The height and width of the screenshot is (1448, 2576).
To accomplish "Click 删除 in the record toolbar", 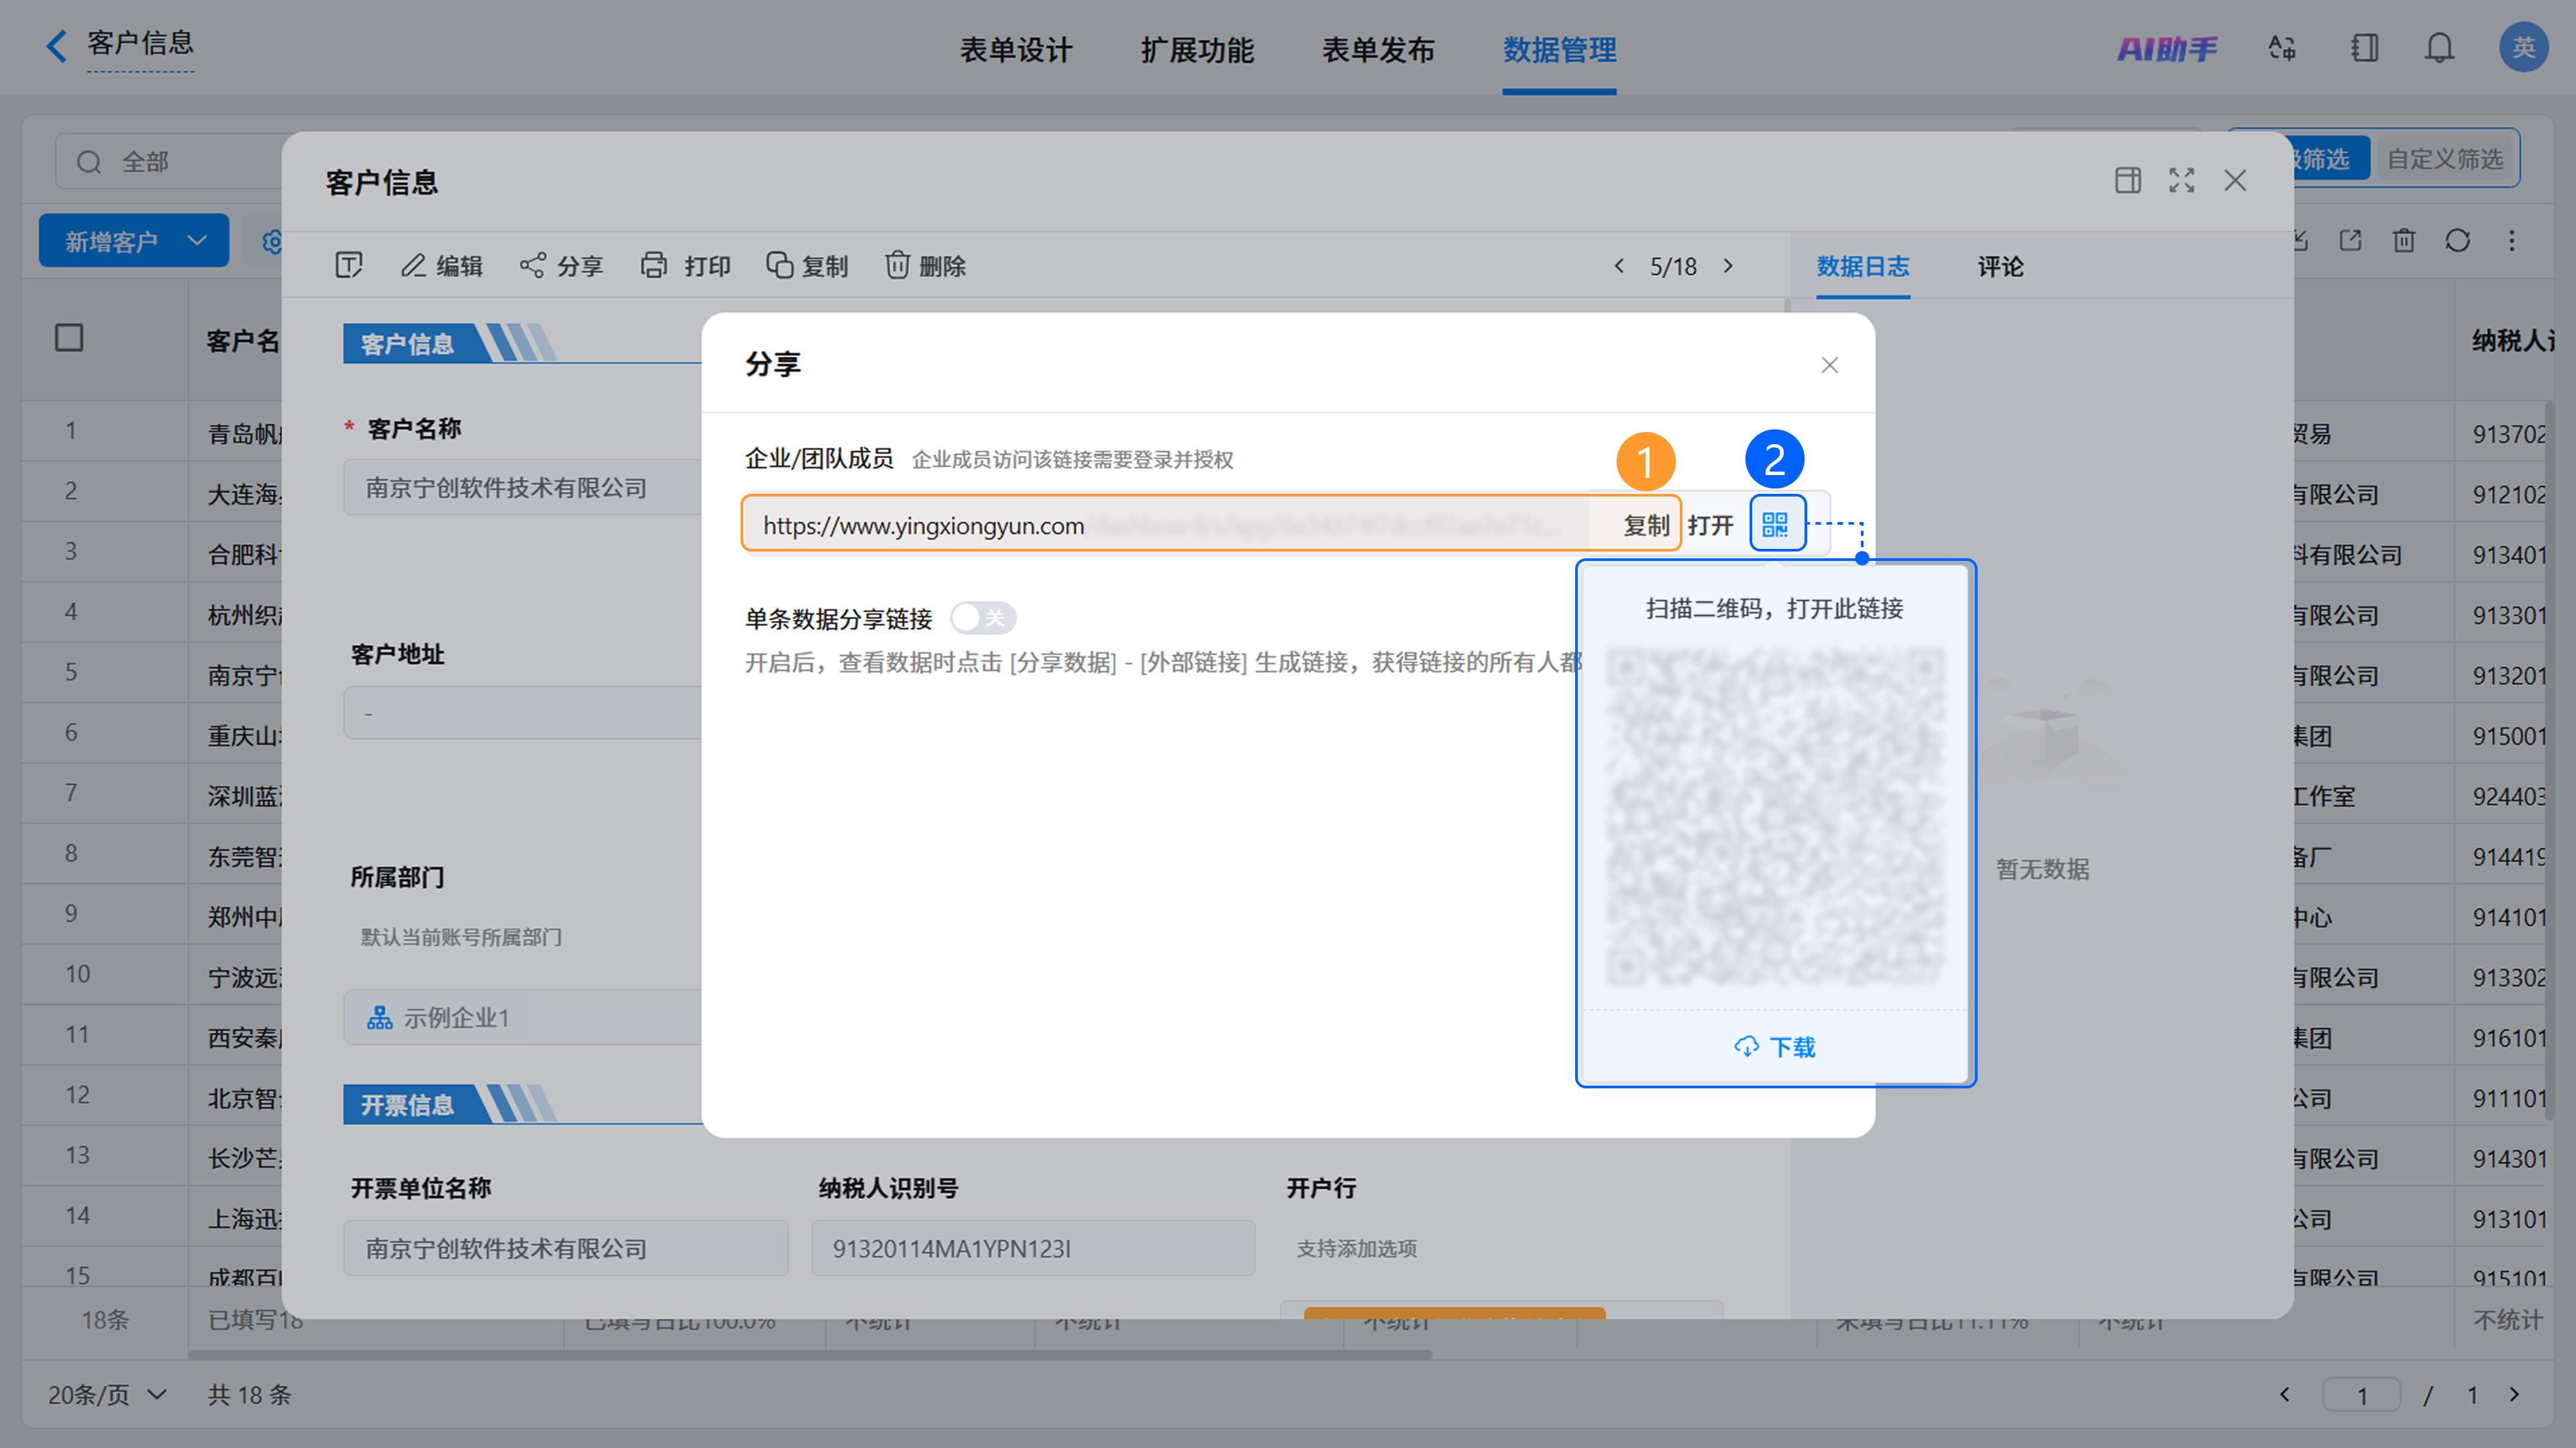I will pos(925,266).
